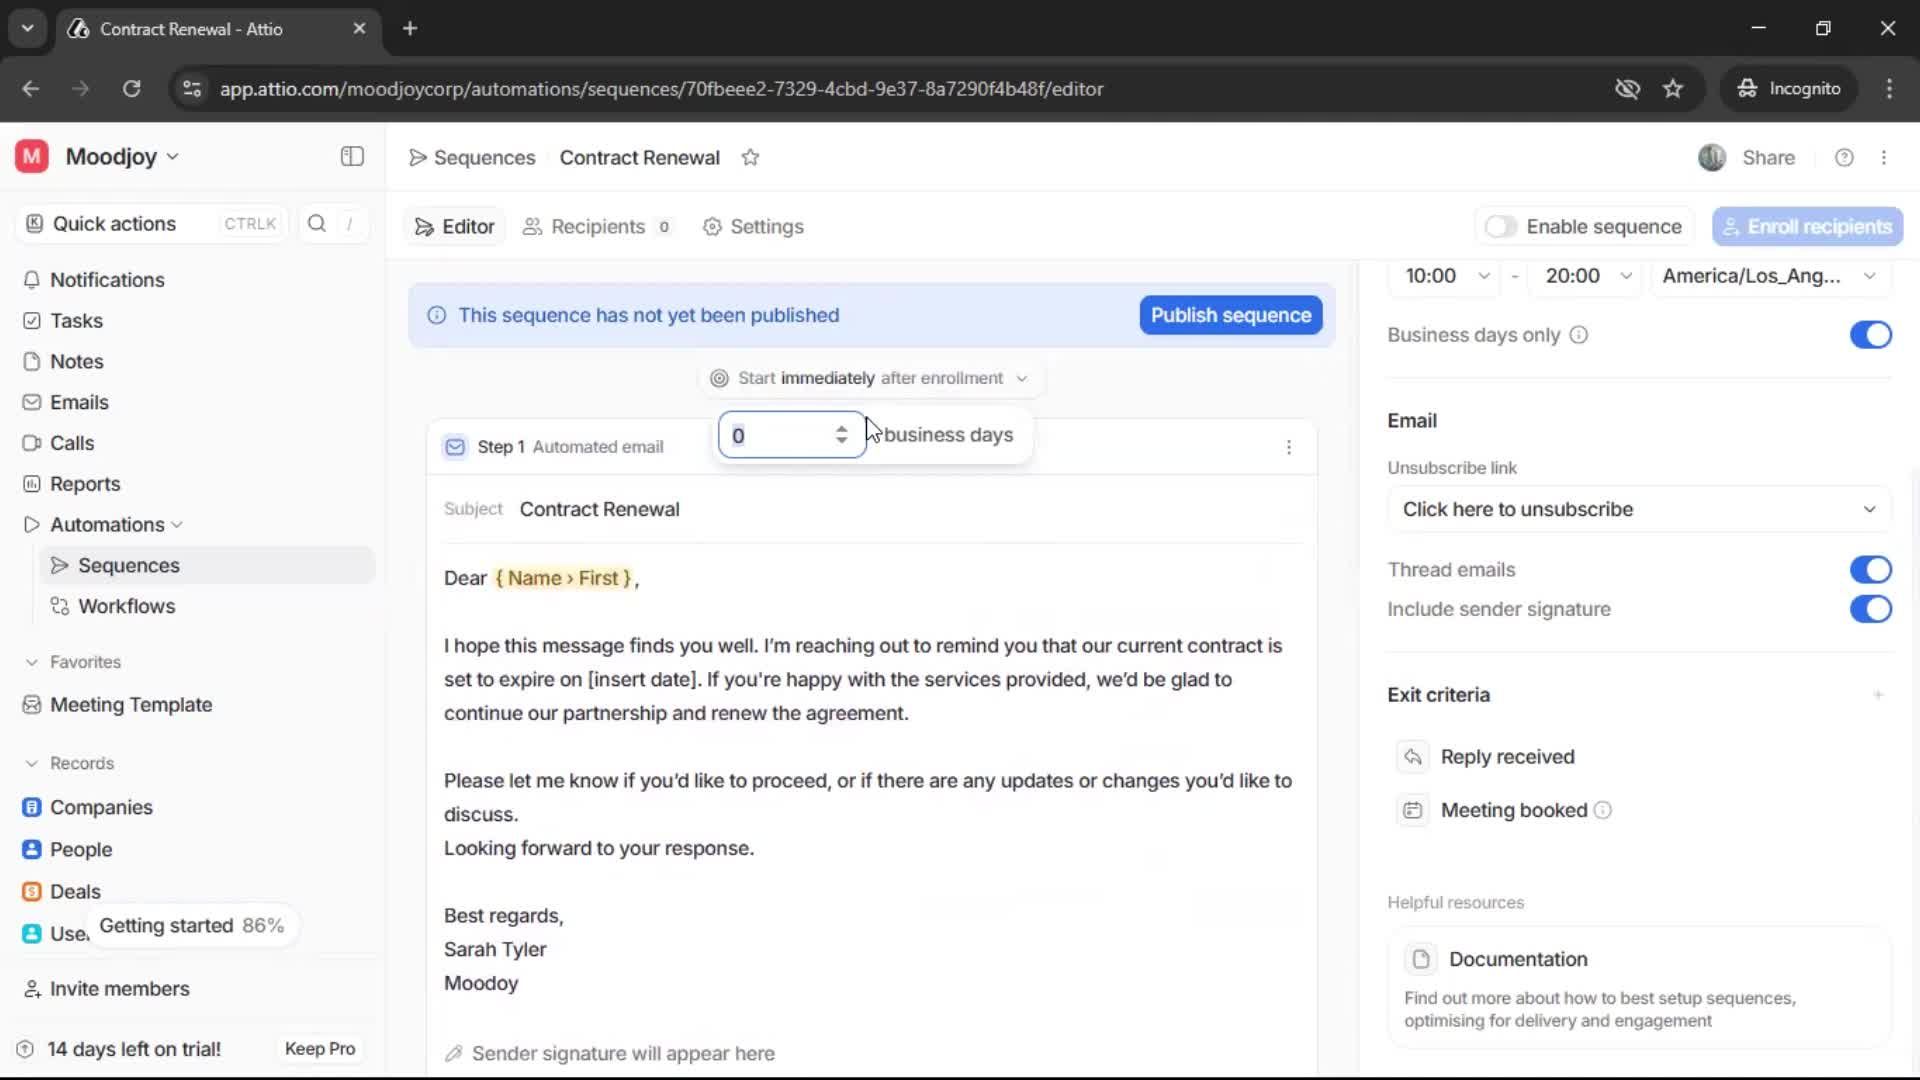Image resolution: width=1920 pixels, height=1080 pixels.
Task: Star the Contract Renewal sequence as favorite
Action: point(750,158)
